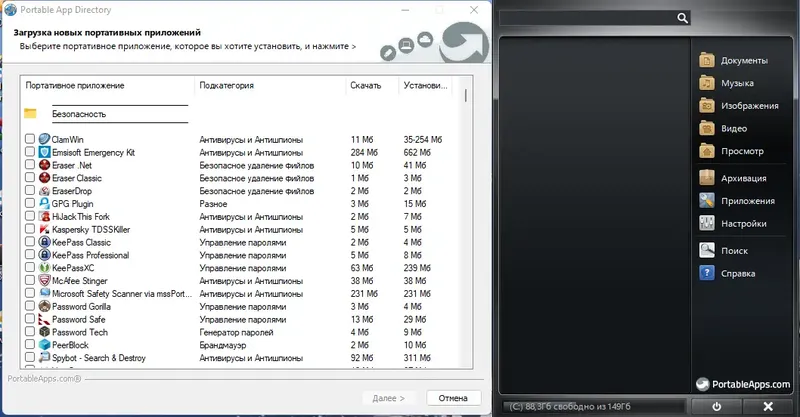This screenshot has height=417, width=800.
Task: Select the Emsisoft Emergency Kit row name
Action: 93,152
